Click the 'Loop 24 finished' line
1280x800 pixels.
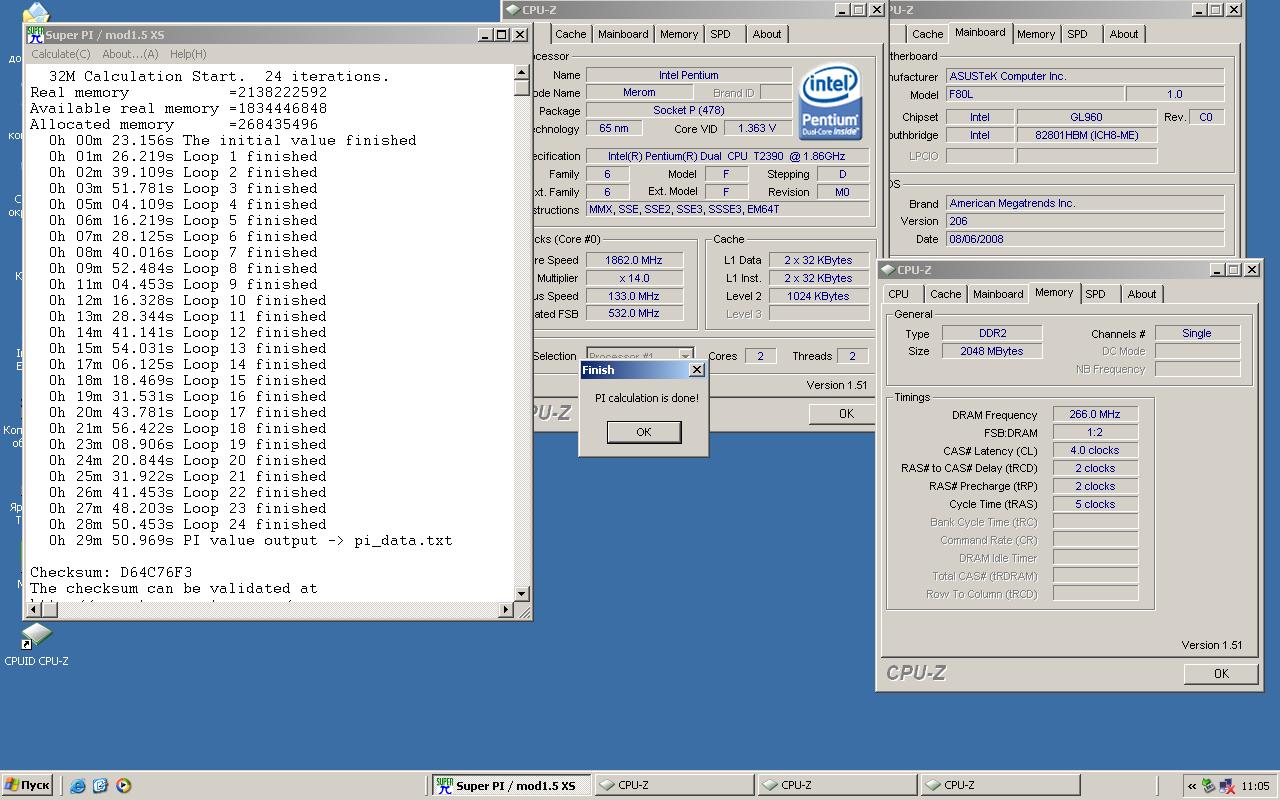coord(189,524)
